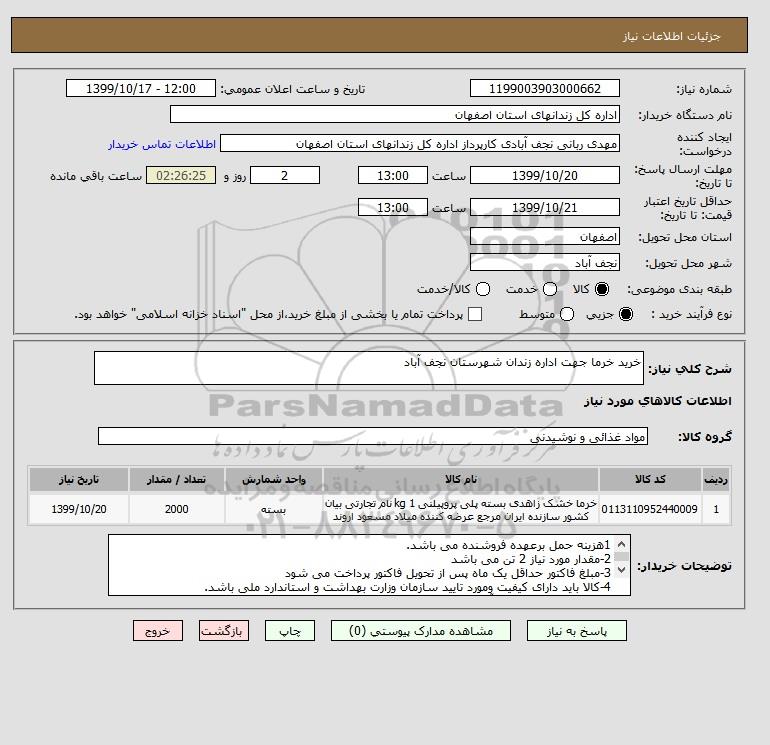Click the شرح کلی نیاز label

tap(690, 369)
